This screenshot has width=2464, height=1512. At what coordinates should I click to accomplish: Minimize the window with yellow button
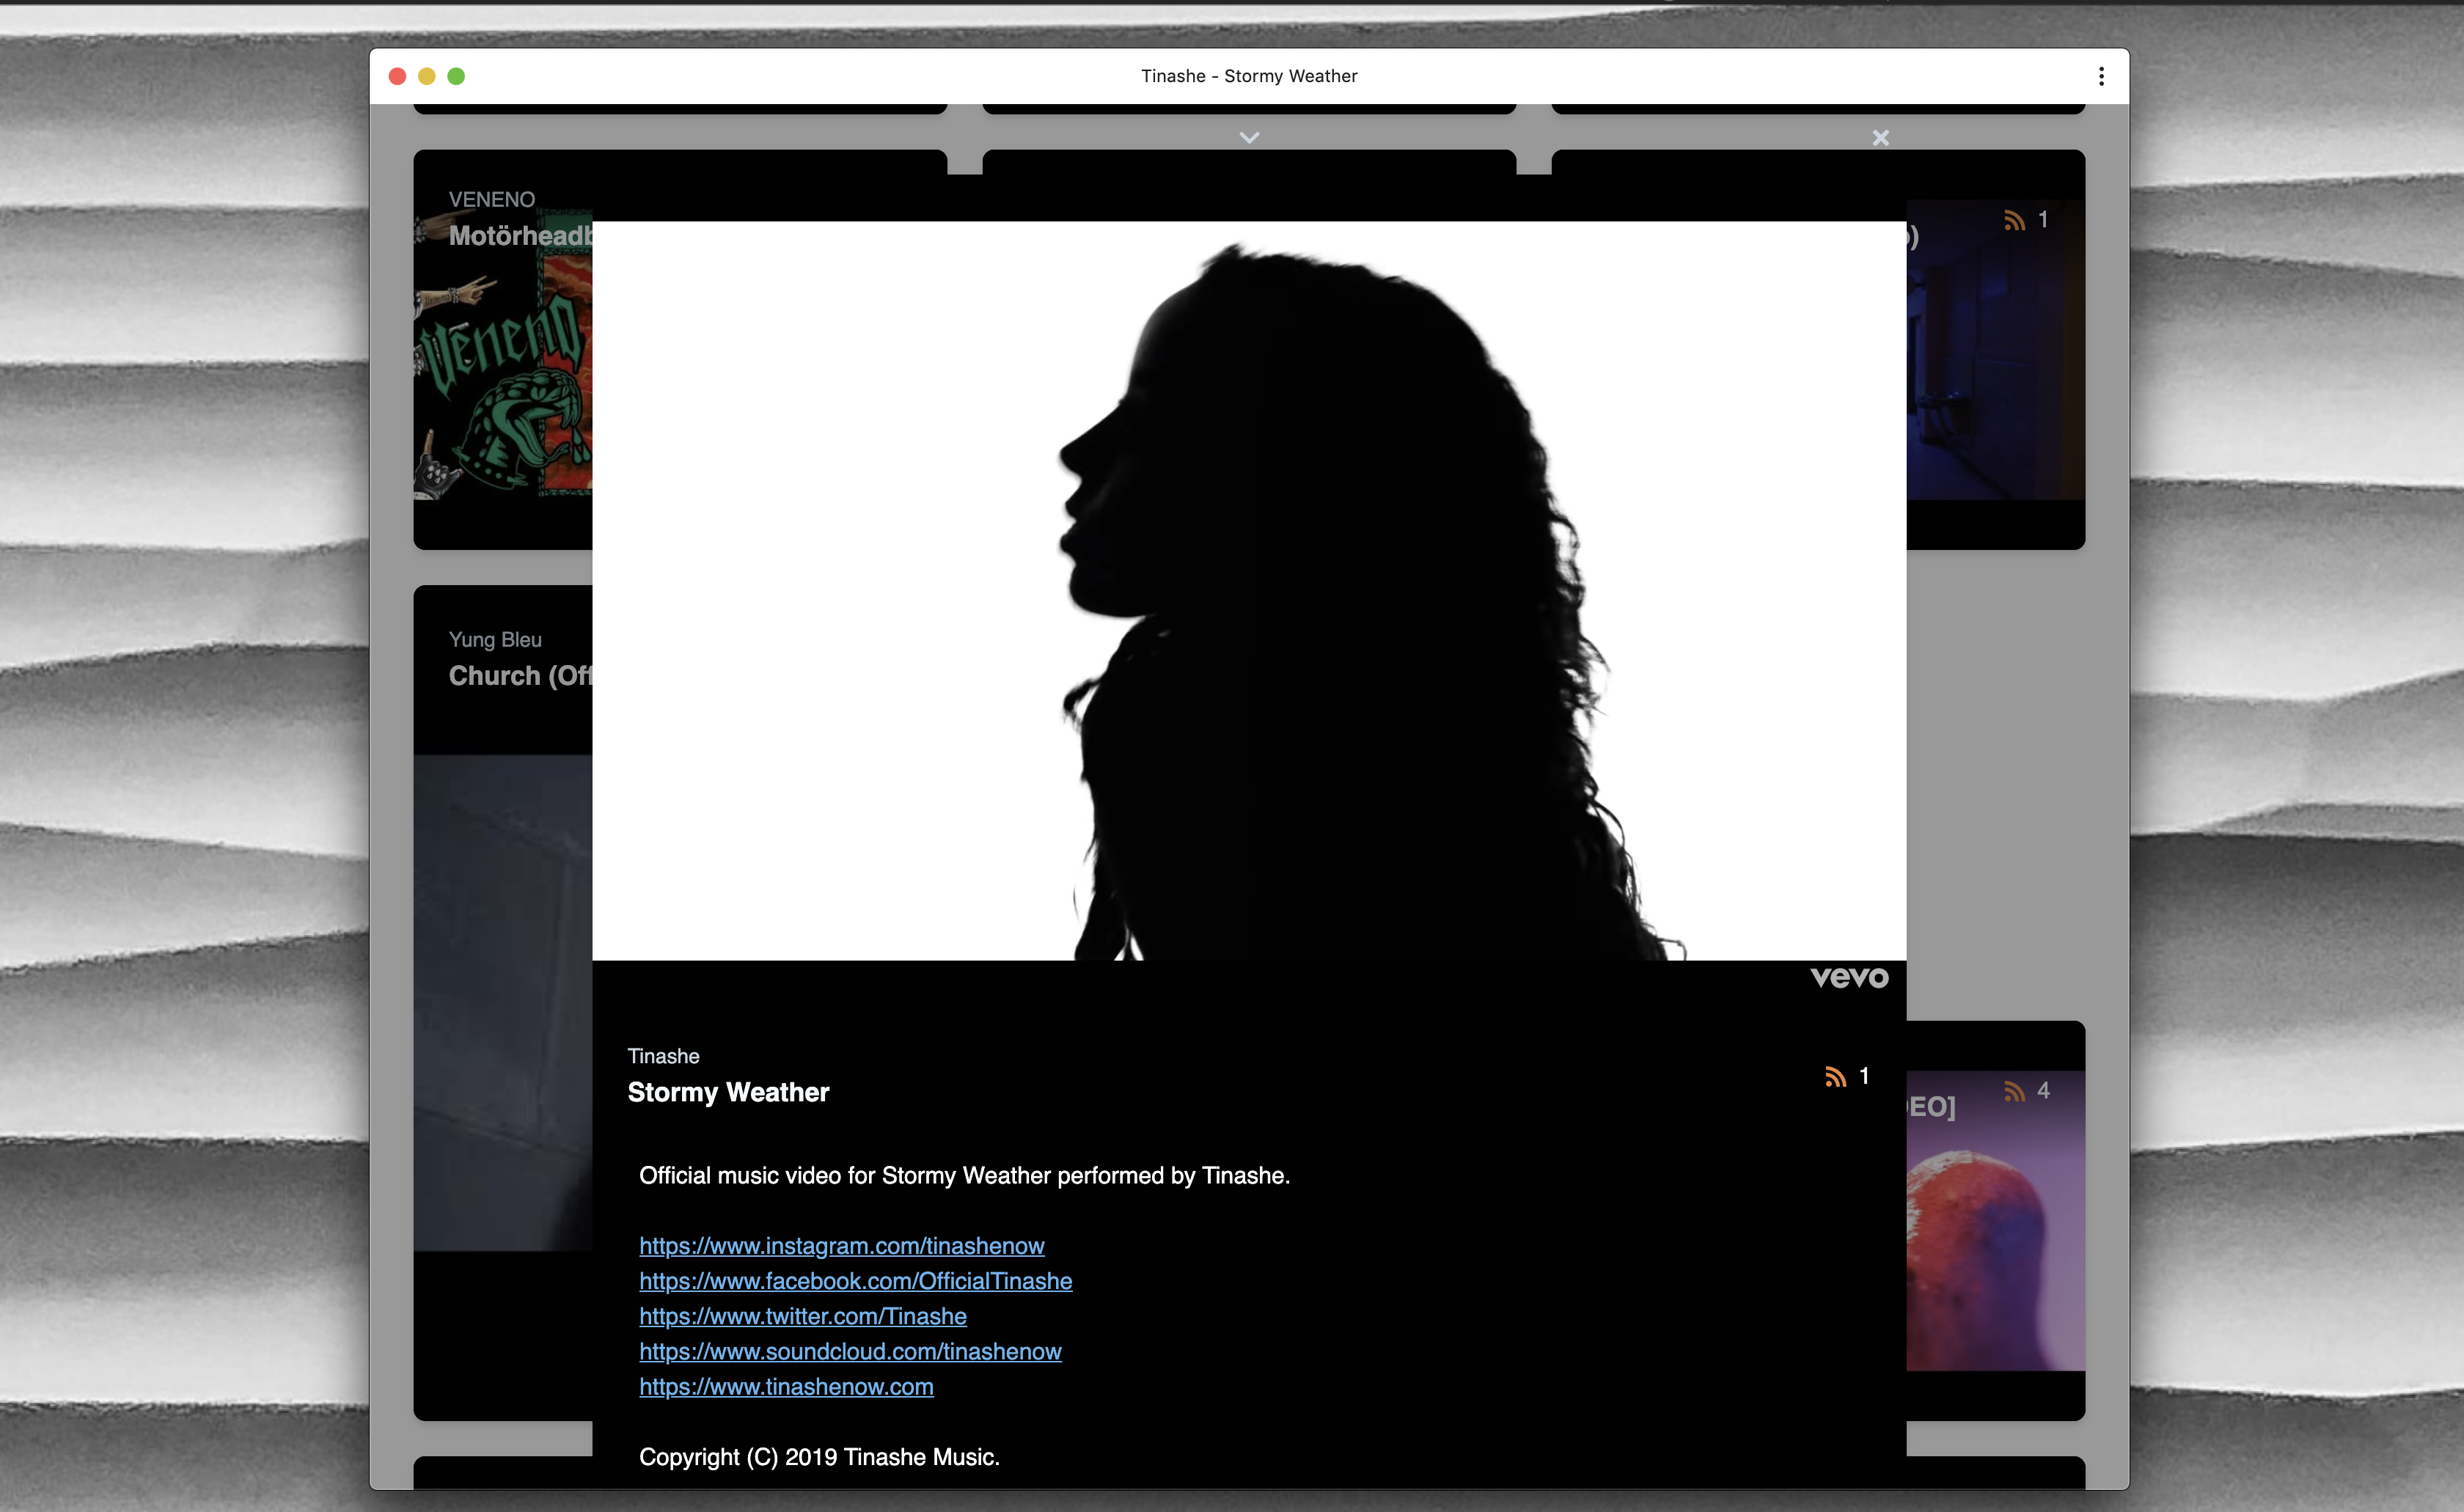tap(426, 76)
